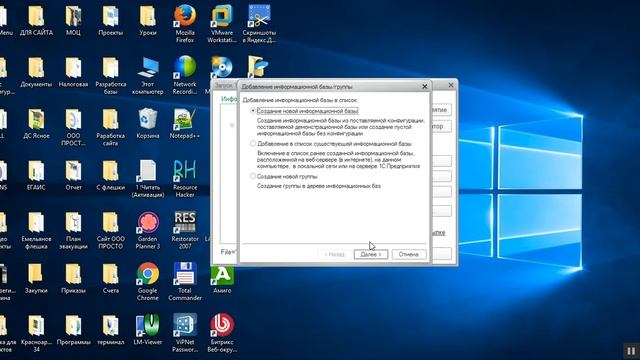
Task: Open the МОЦ folder icon
Action: point(73,16)
